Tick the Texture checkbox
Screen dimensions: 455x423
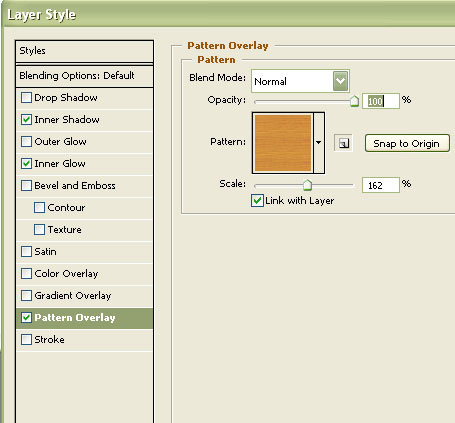tap(39, 230)
